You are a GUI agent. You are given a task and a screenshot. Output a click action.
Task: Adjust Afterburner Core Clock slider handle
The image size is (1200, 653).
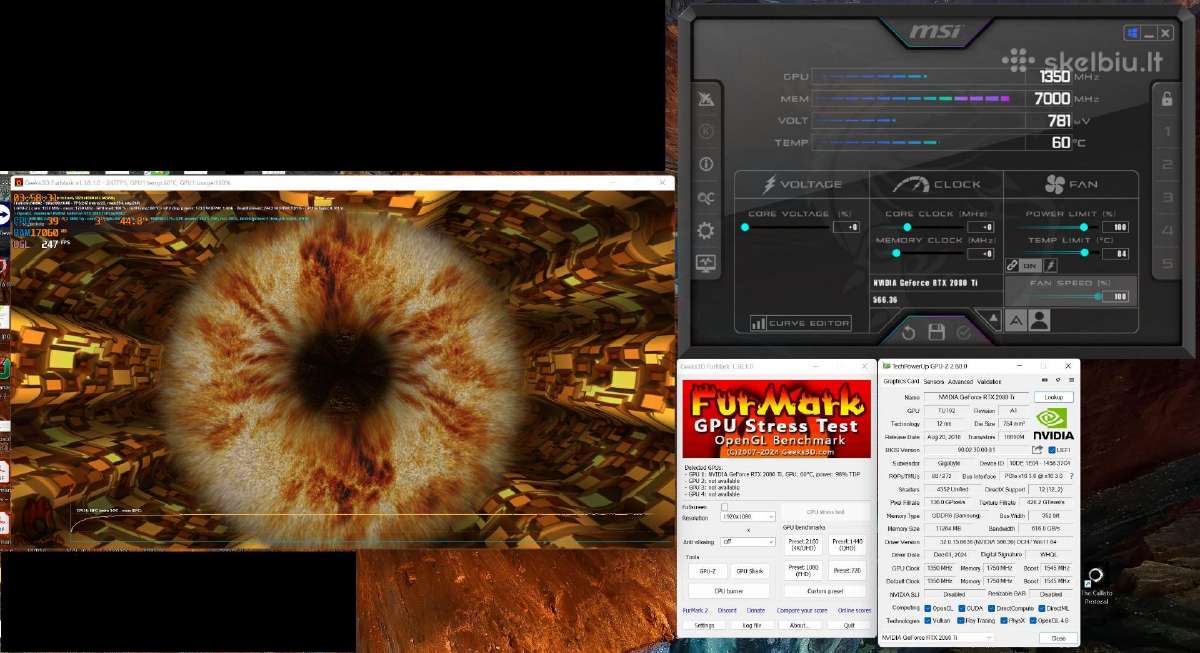point(907,227)
